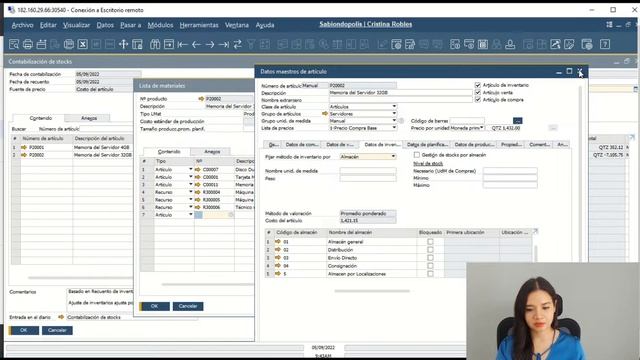Click the refresh swap-arrows toolbar icon
Viewport: 640px width, 360px height.
(238, 44)
